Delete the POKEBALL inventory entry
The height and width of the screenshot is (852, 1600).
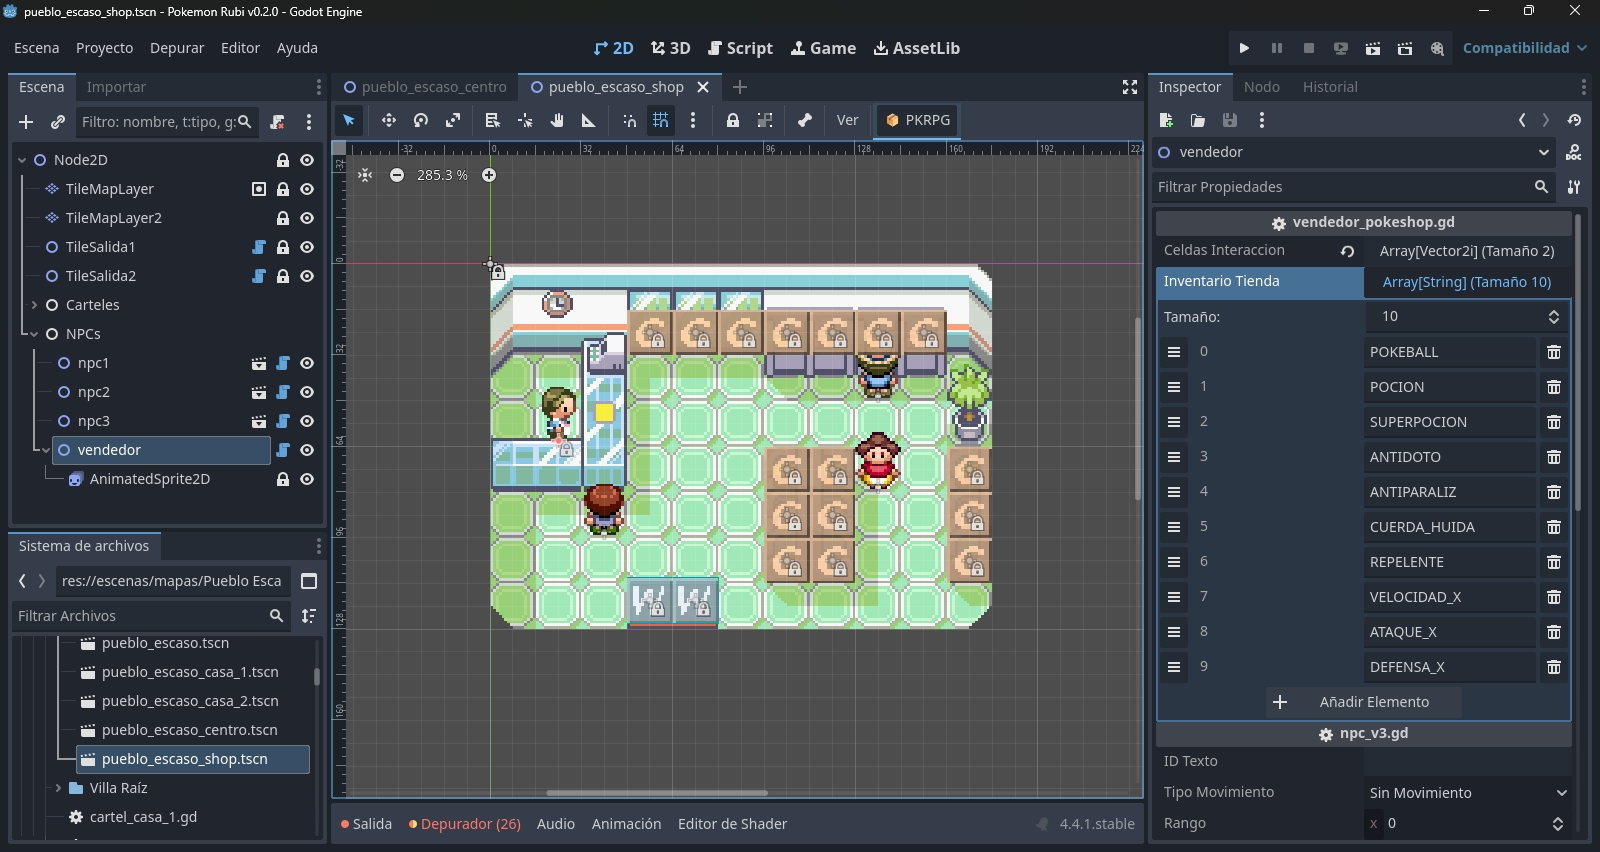click(1553, 352)
